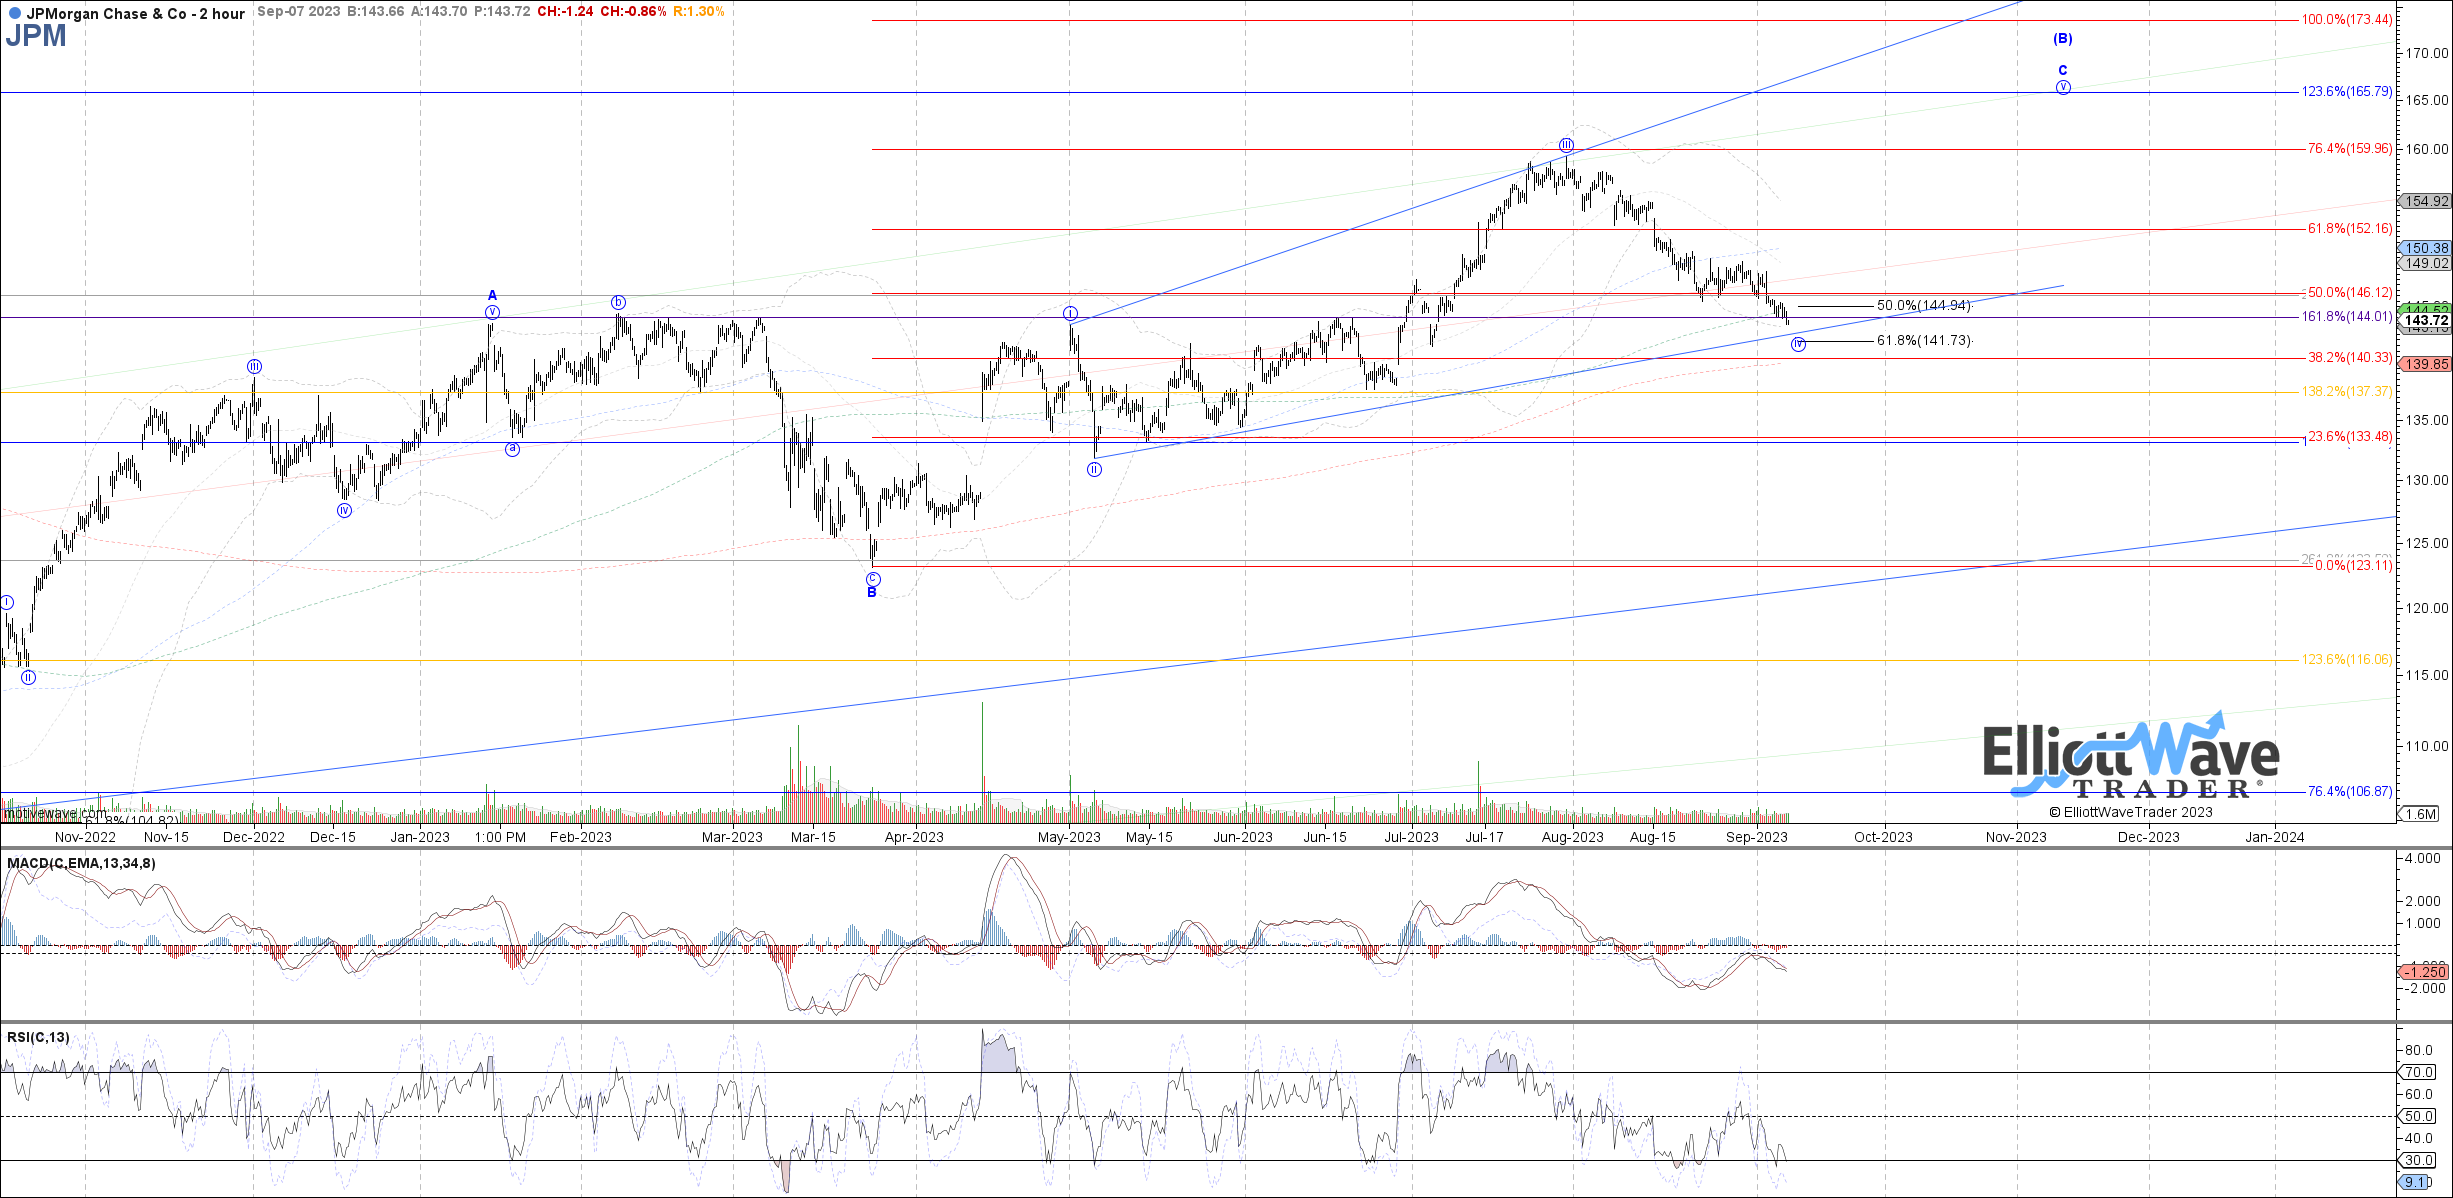Click the percent change CH:-0.86%
The image size is (2453, 1198).
pyautogui.click(x=633, y=12)
